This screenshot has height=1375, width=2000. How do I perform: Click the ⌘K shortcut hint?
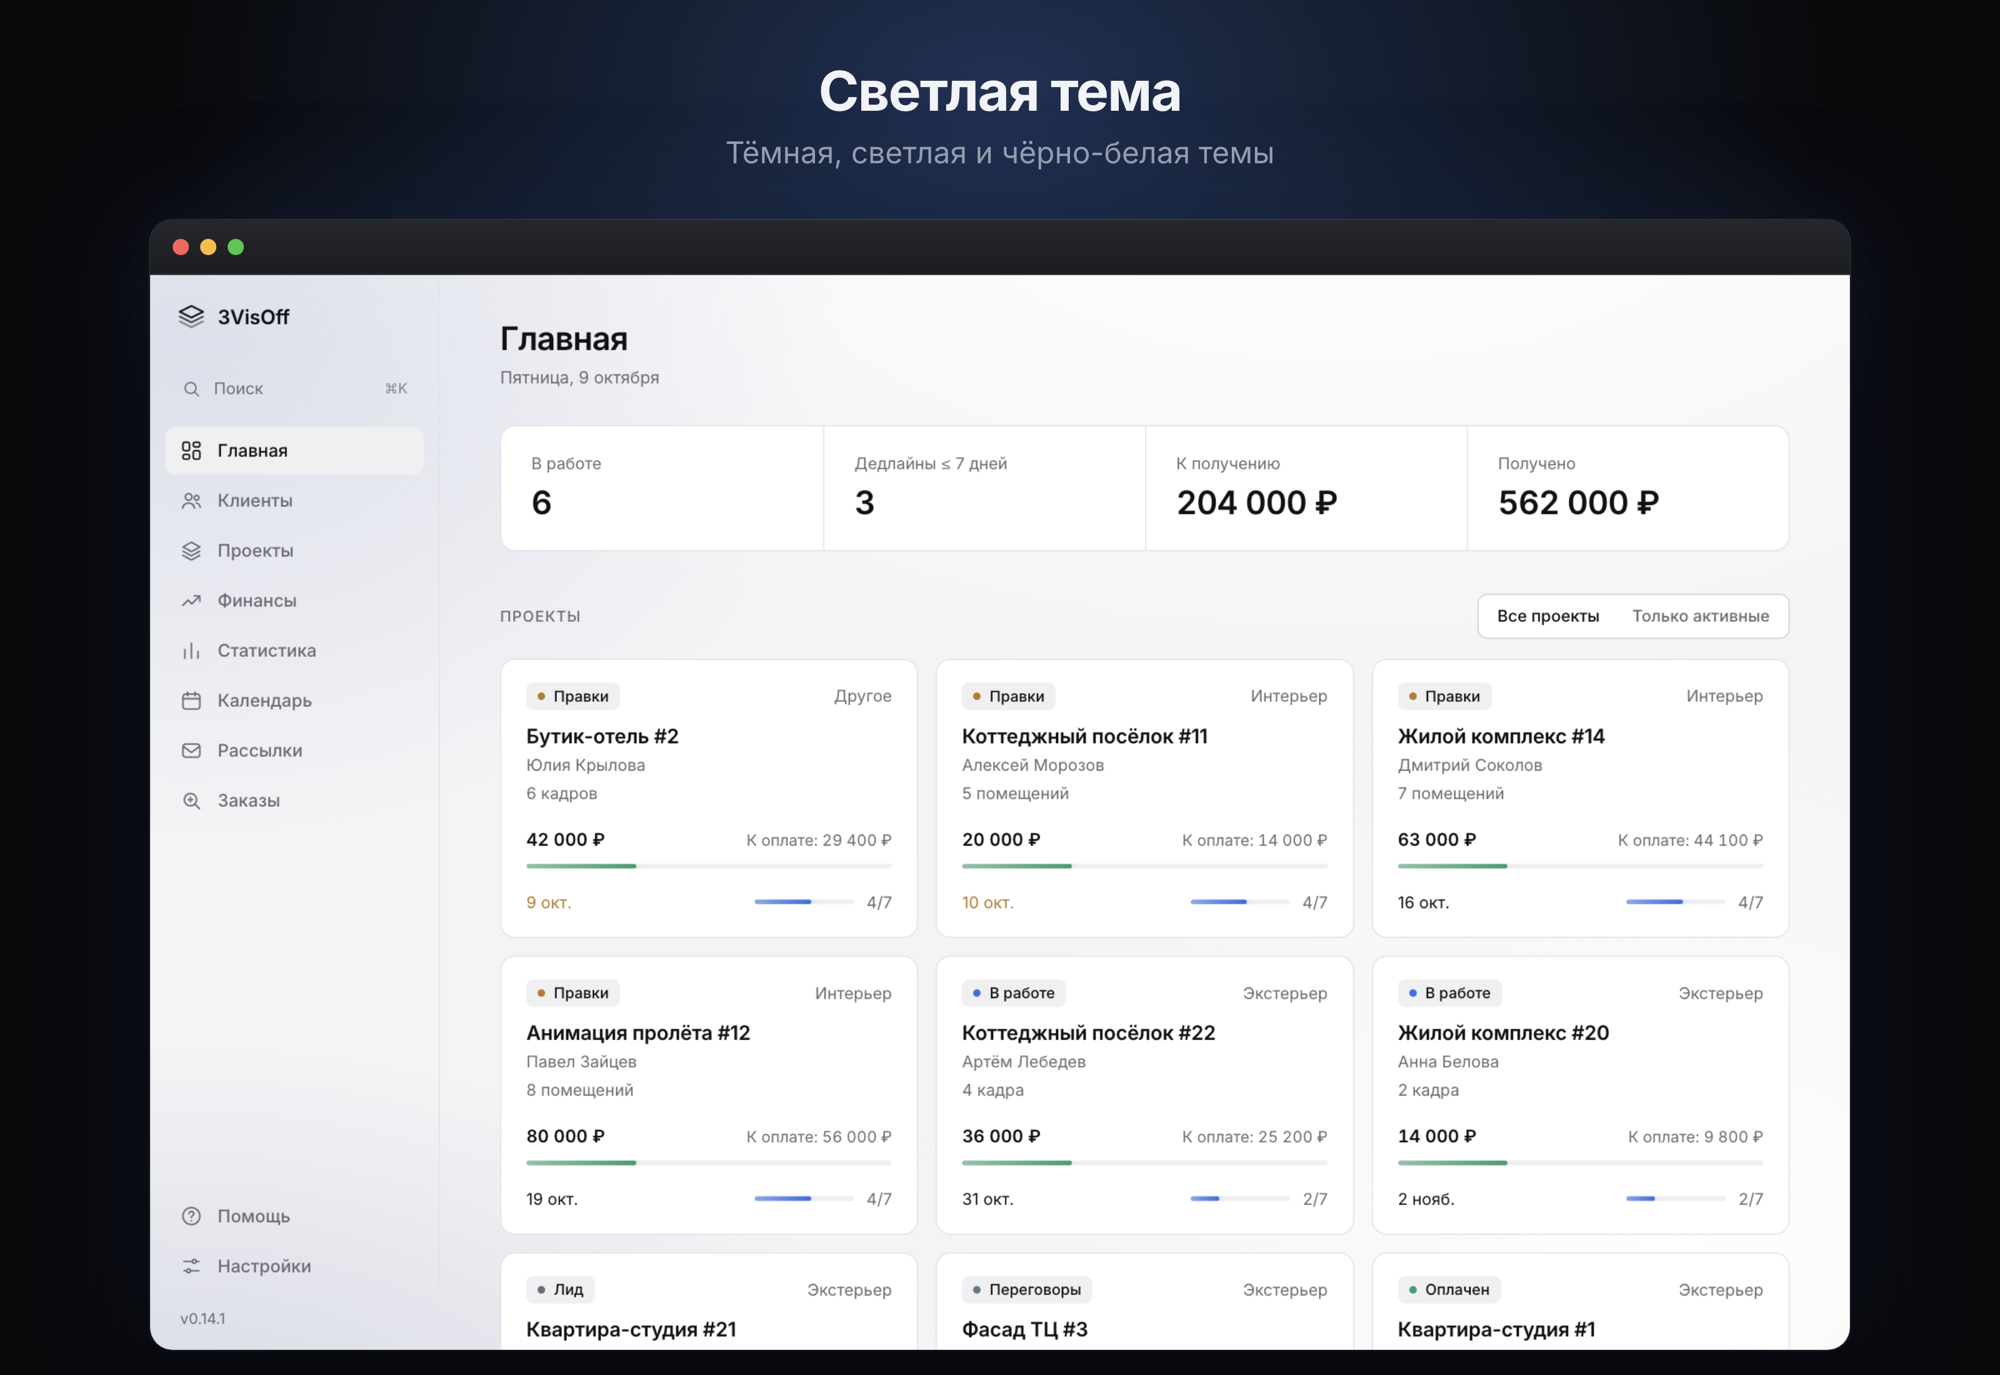[396, 389]
